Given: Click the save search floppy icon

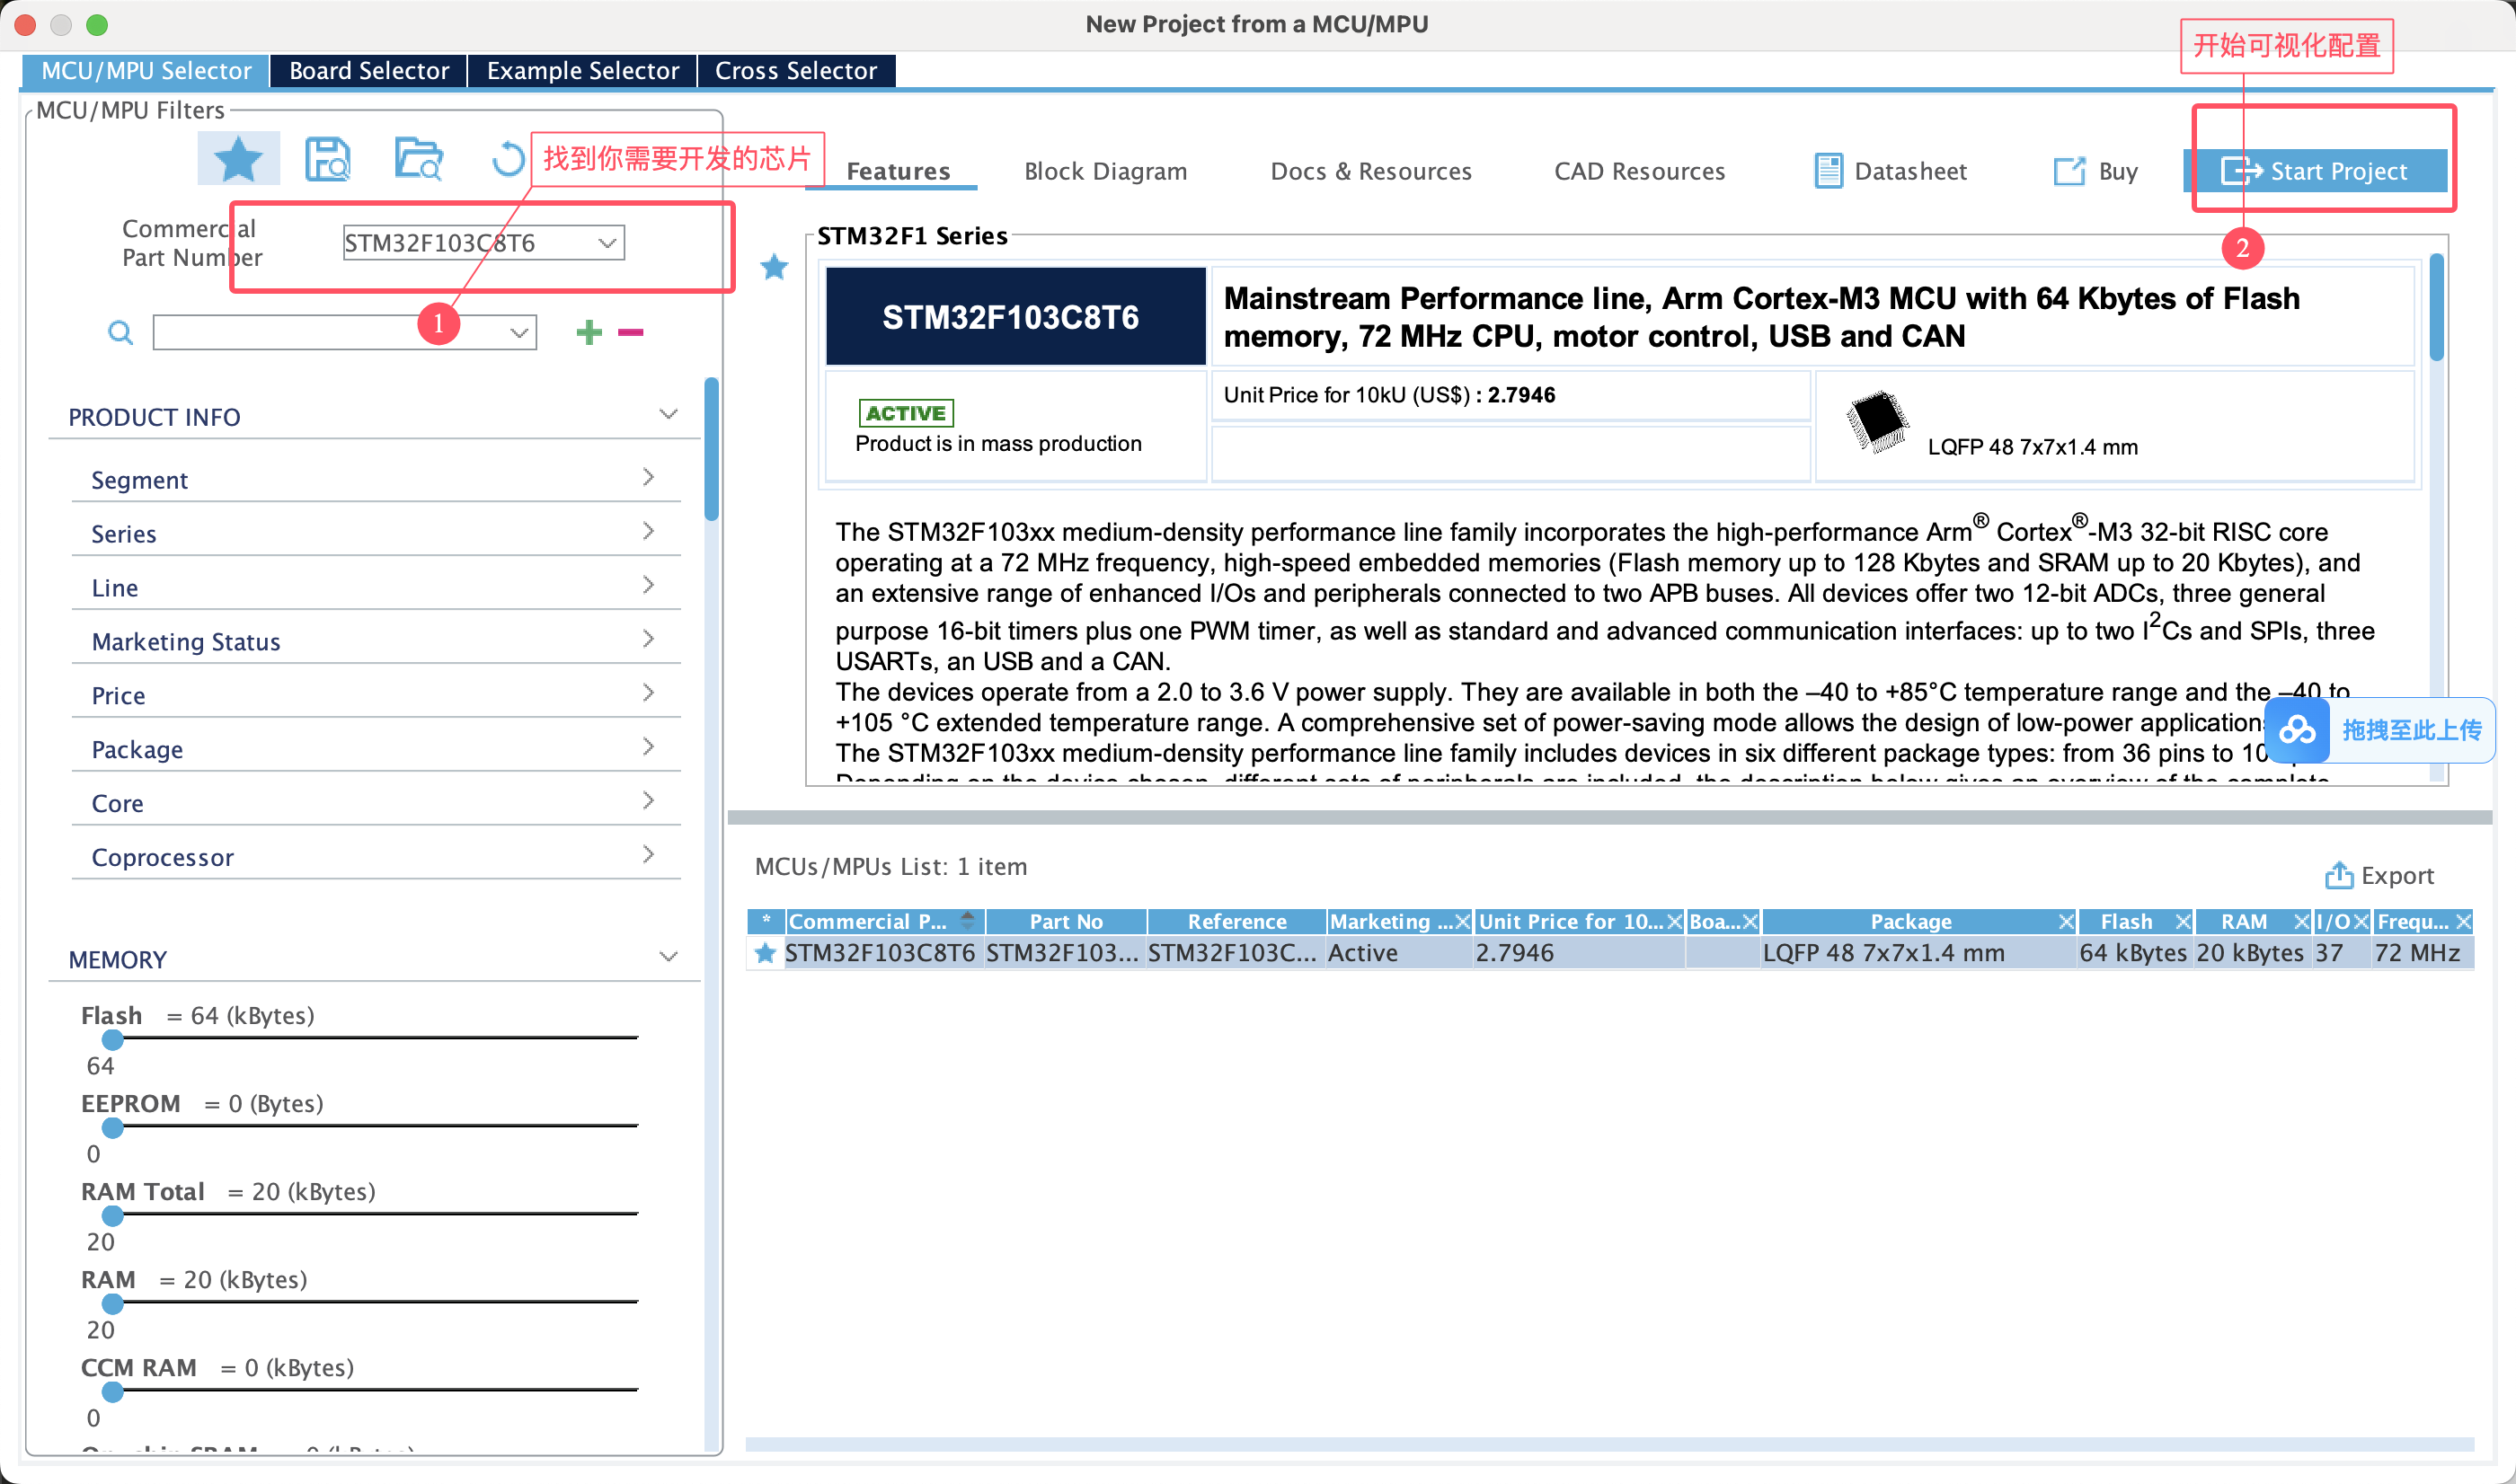Looking at the screenshot, I should (327, 159).
